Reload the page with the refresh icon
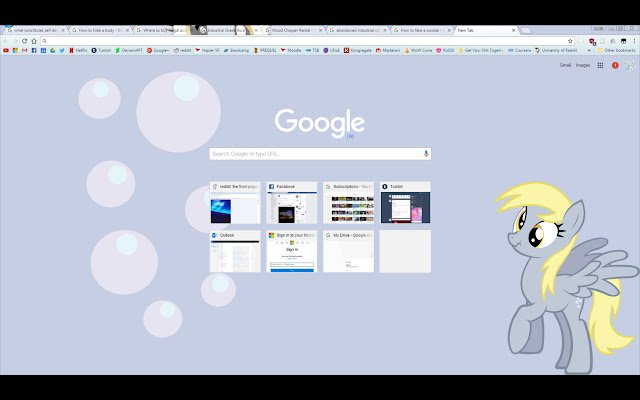Screen dimensions: 640x400 [24, 41]
